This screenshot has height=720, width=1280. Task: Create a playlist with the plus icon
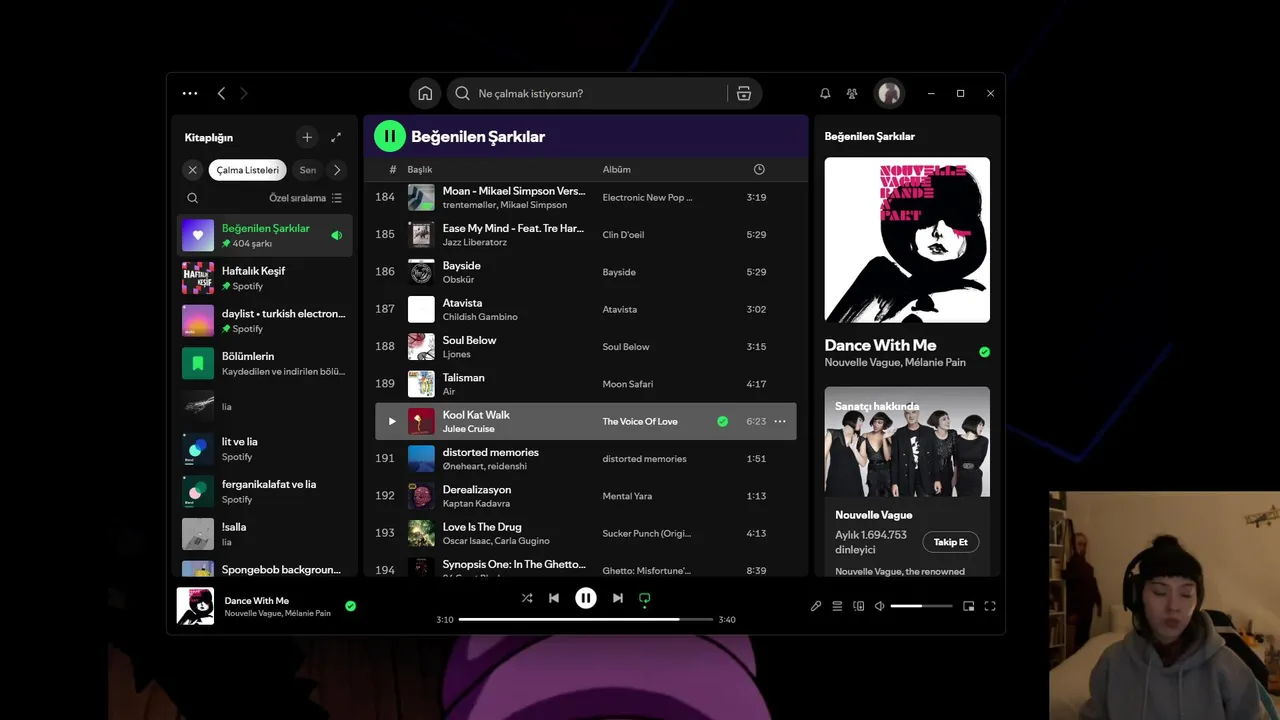tap(307, 137)
